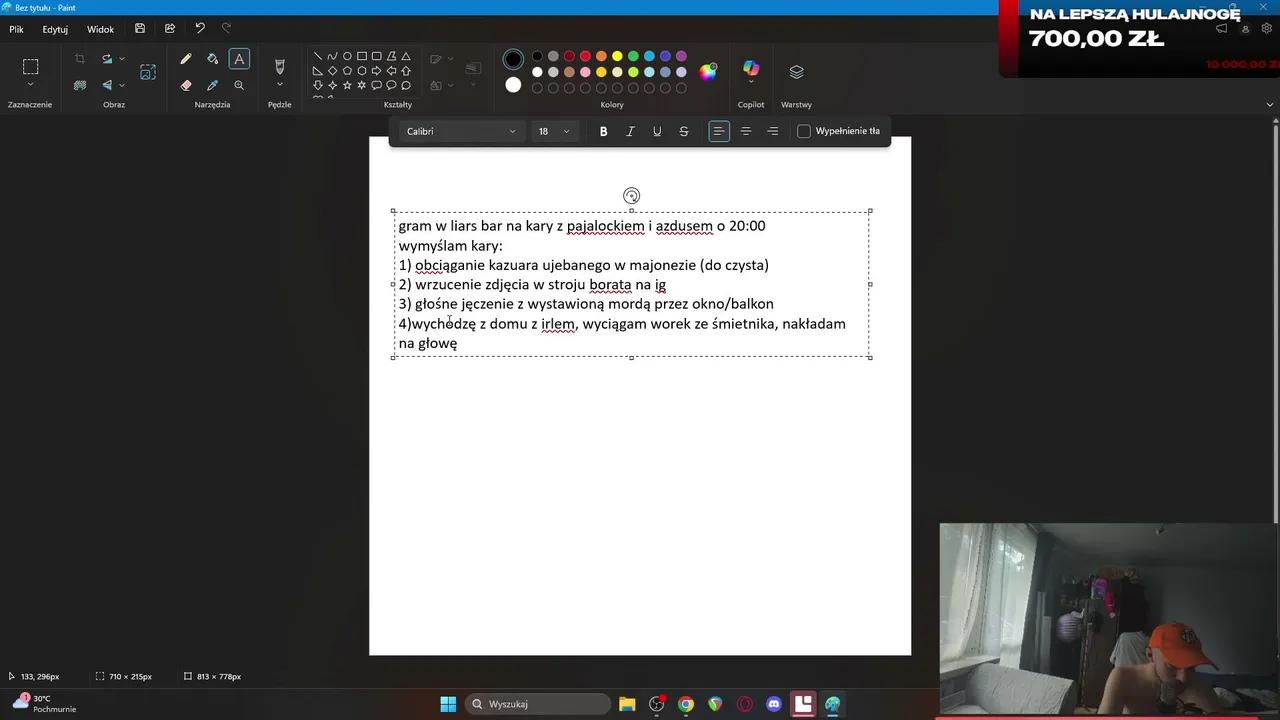The width and height of the screenshot is (1280, 720).
Task: Select the primary color 1 black circle
Action: point(513,60)
